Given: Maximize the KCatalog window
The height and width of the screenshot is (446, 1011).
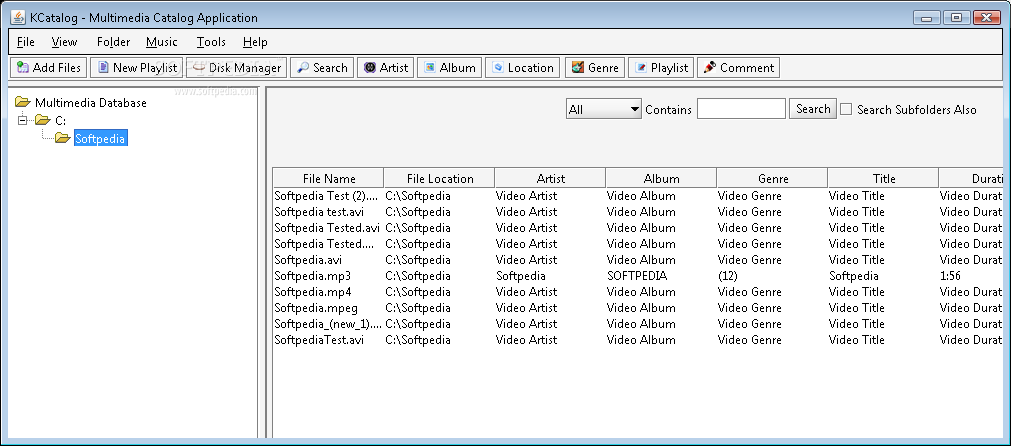Looking at the screenshot, I should point(957,17).
